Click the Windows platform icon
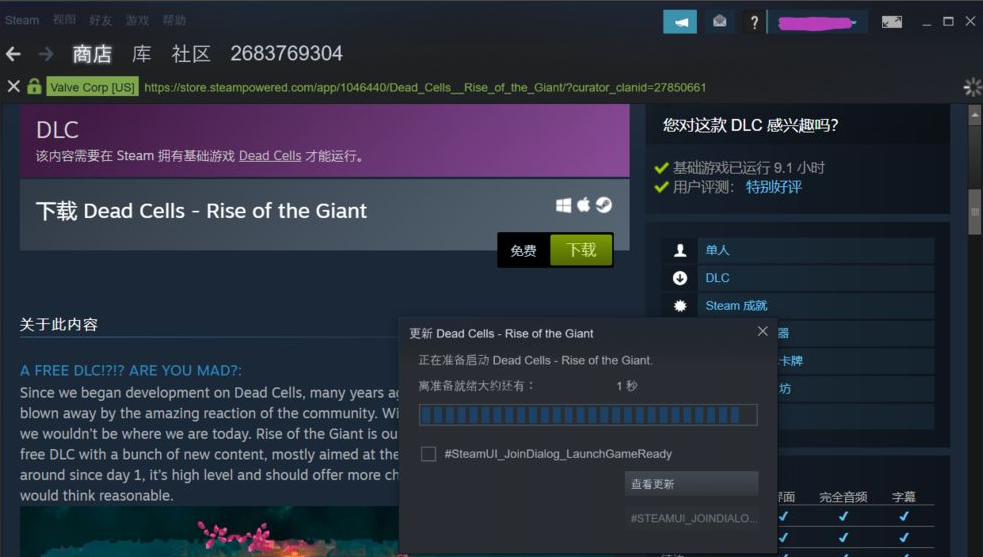The image size is (983, 557). point(564,205)
